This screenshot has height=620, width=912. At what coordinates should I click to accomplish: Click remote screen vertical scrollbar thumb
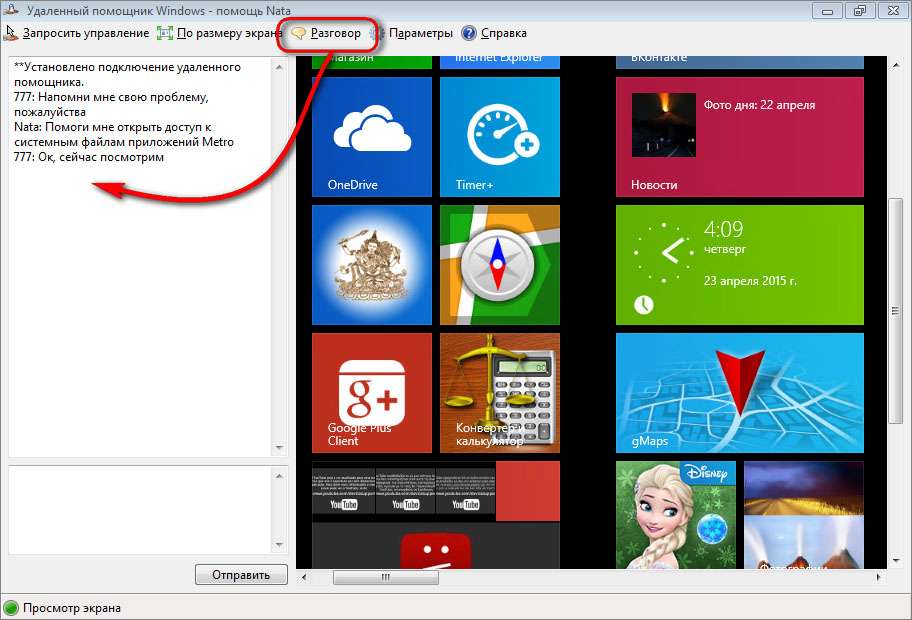896,311
